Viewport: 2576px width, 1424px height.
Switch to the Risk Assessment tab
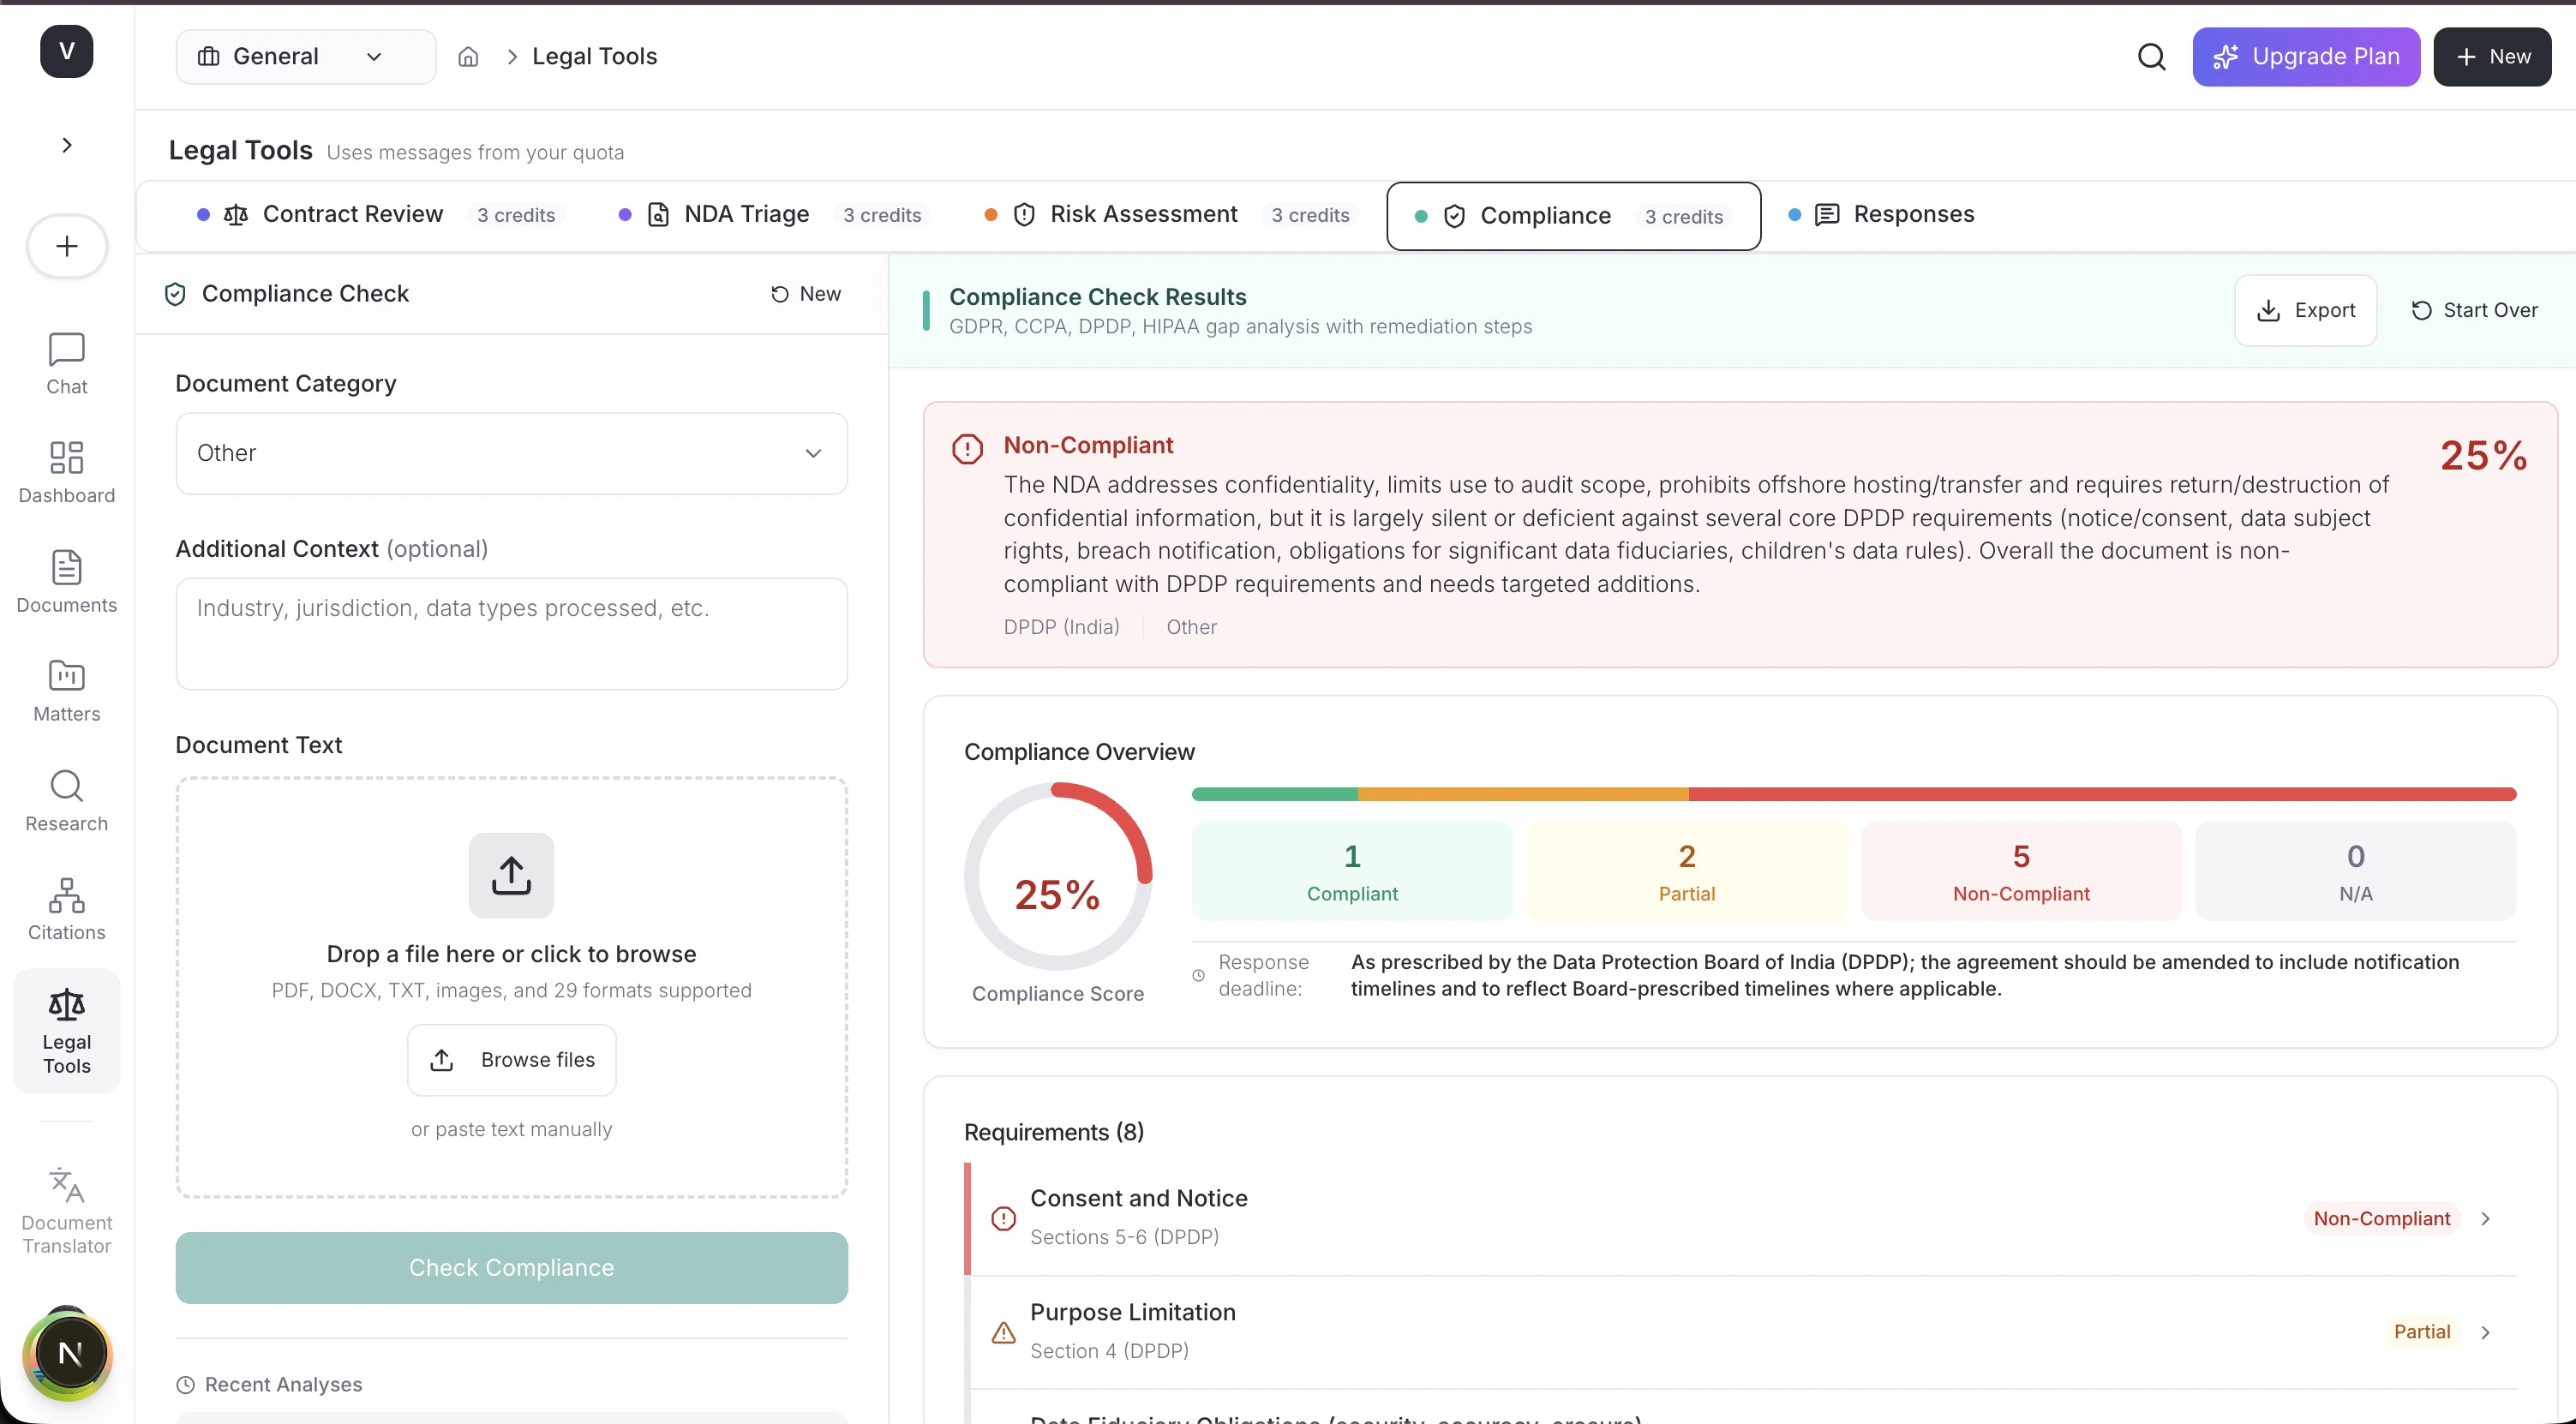pos(1170,215)
